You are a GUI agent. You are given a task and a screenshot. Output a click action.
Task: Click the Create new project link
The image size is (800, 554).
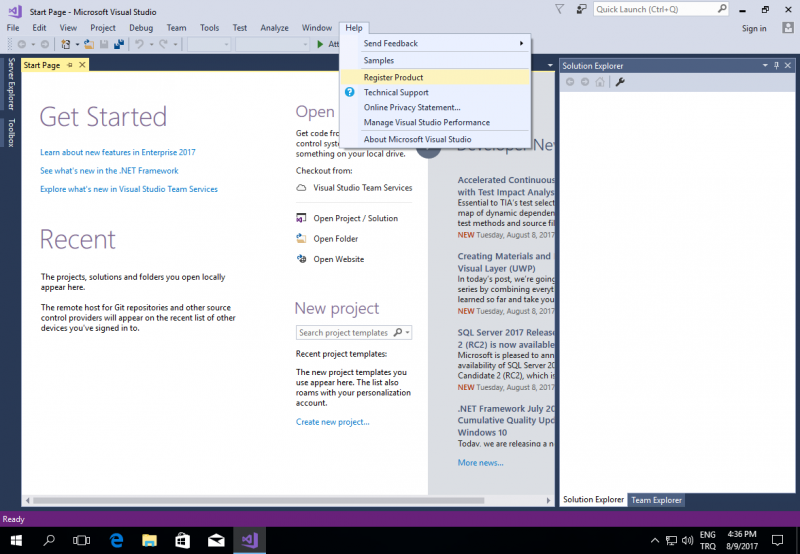[333, 422]
